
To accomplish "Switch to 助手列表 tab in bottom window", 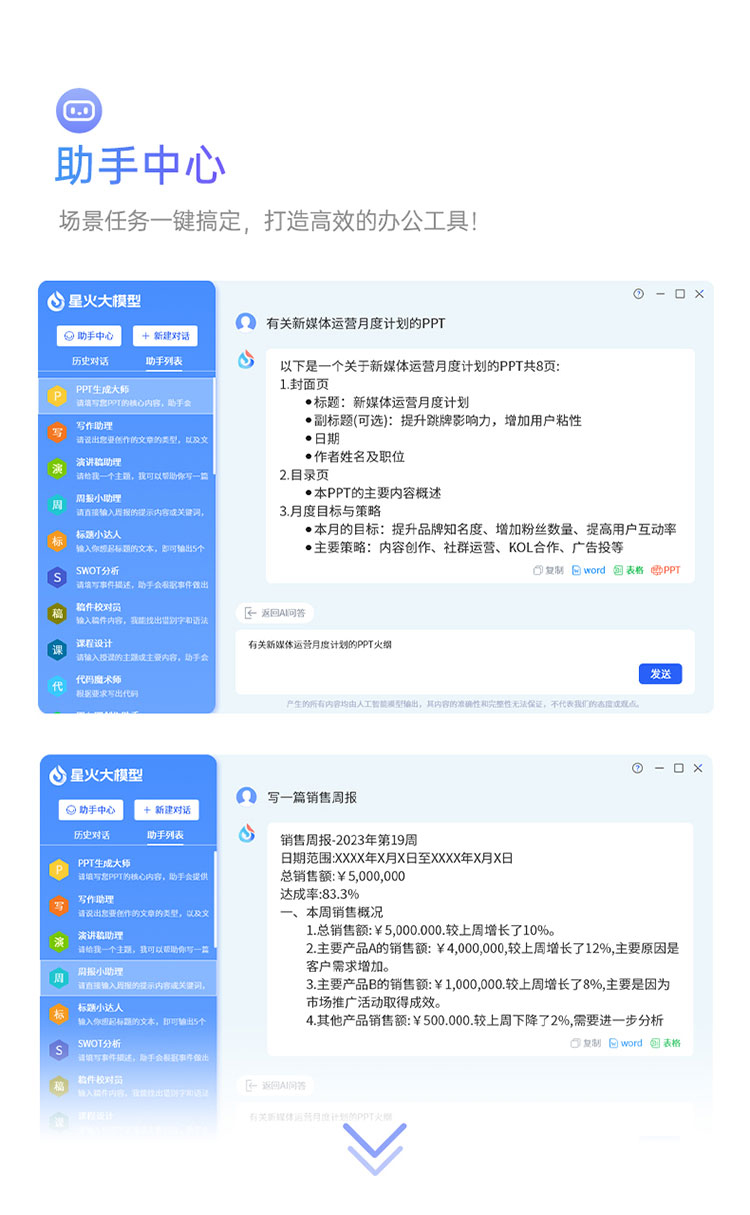I will pos(164,835).
